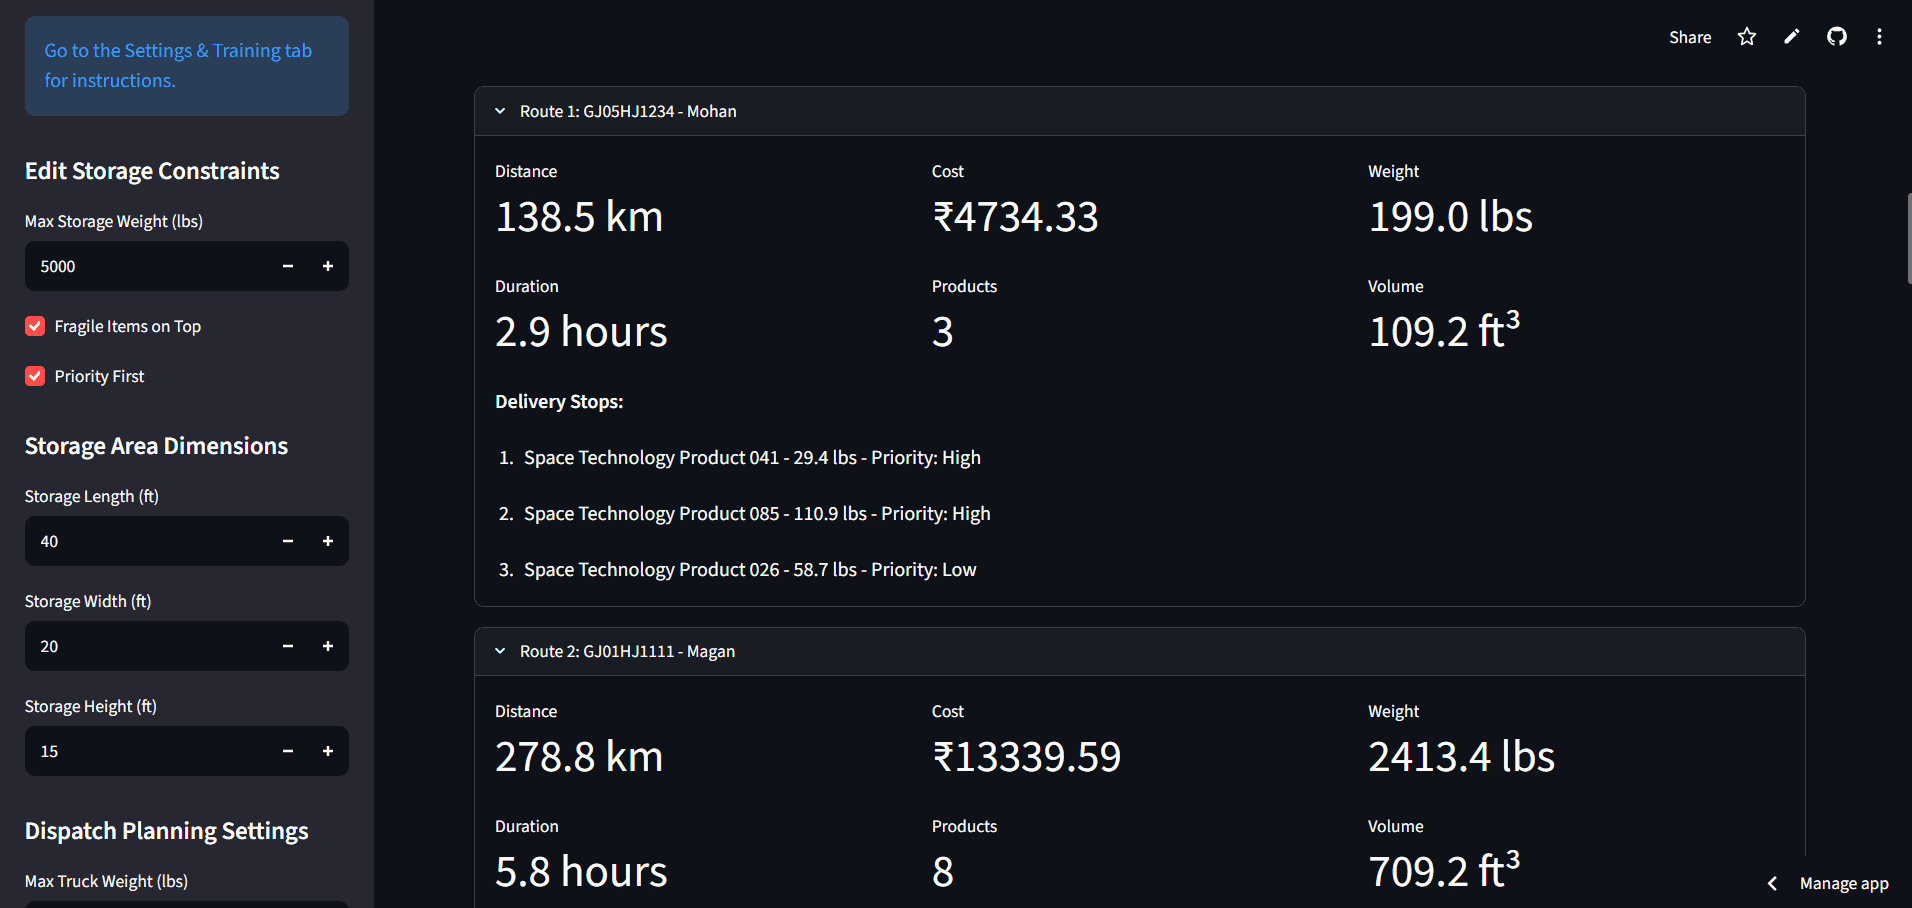This screenshot has width=1912, height=908.
Task: Click the chevron beside Manage app
Action: (1772, 883)
